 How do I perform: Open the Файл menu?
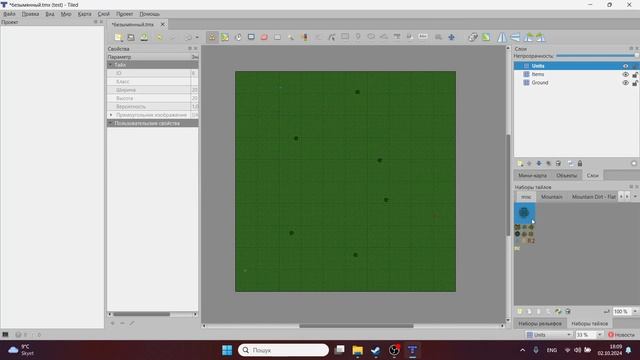point(9,14)
